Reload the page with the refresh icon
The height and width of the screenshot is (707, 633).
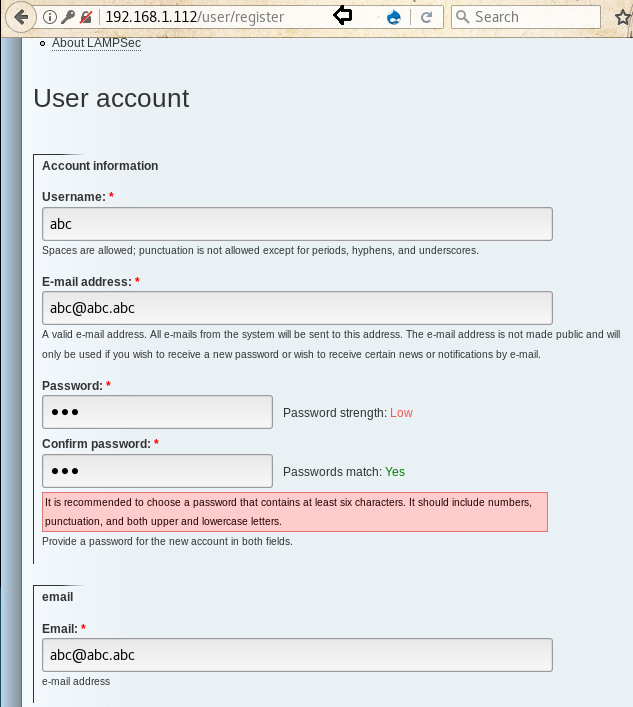pos(426,17)
